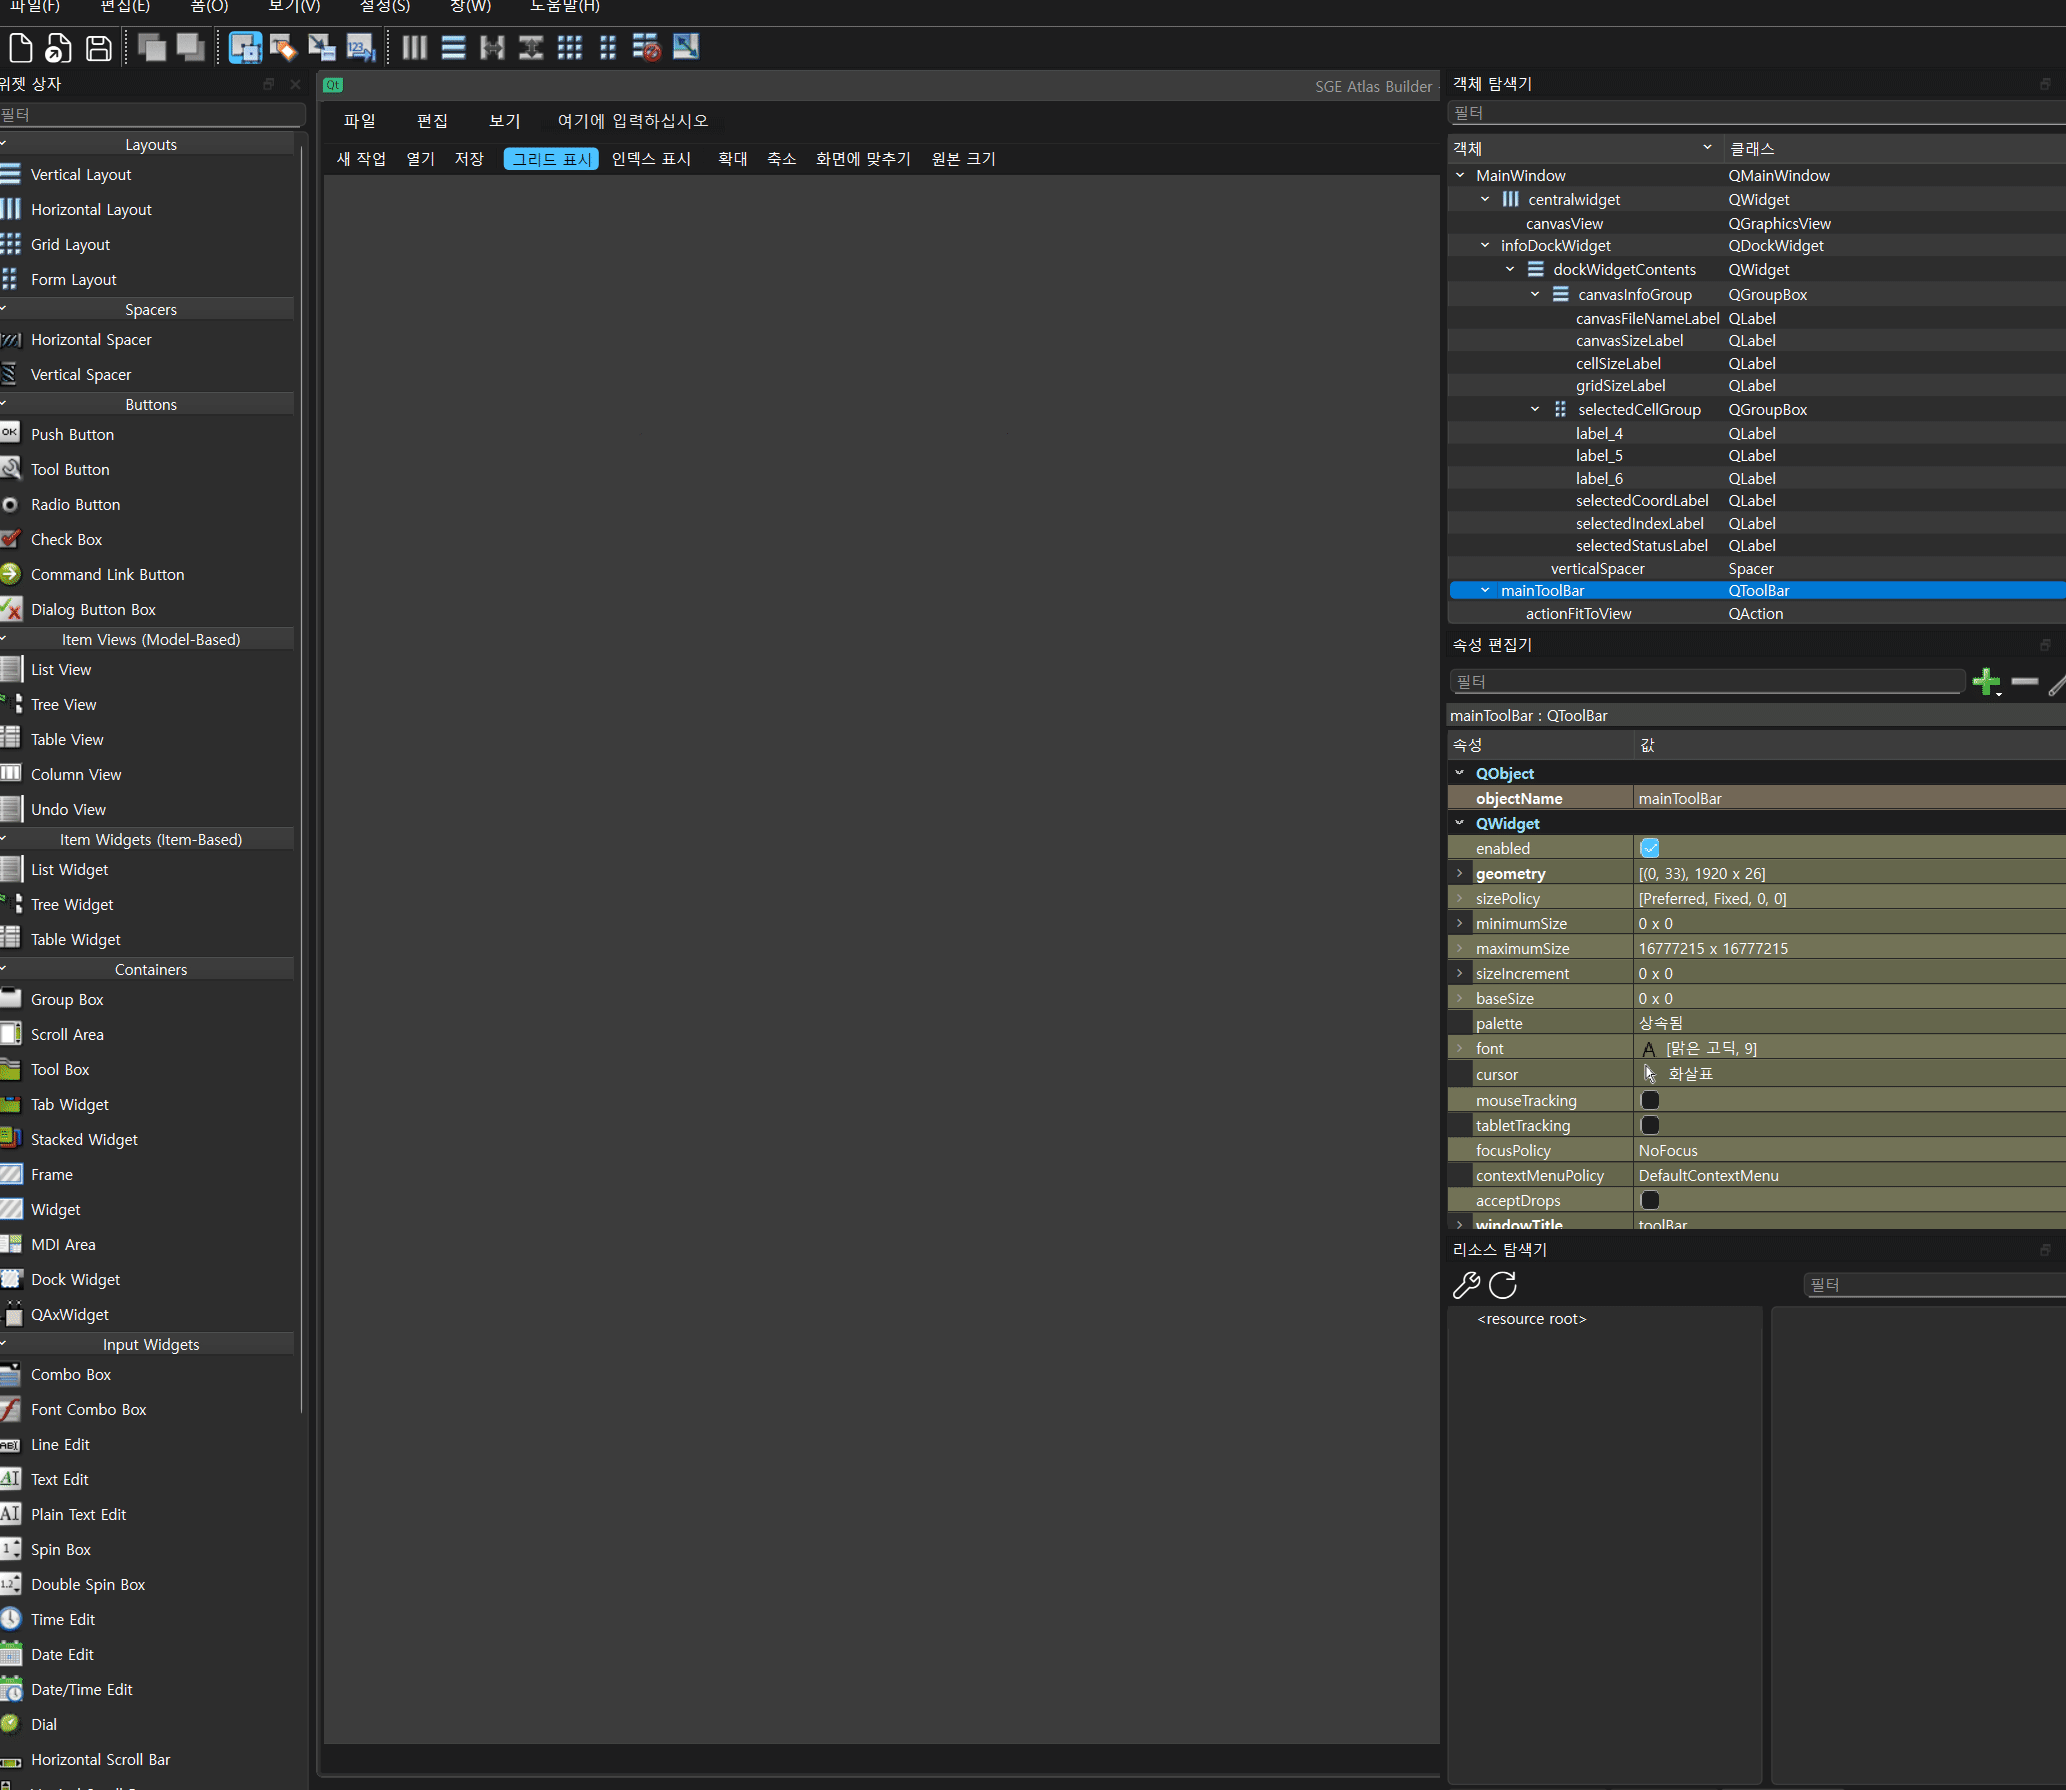Image resolution: width=2066 pixels, height=1790 pixels.
Task: Apply Lay Out in a Grid
Action: tap(569, 47)
